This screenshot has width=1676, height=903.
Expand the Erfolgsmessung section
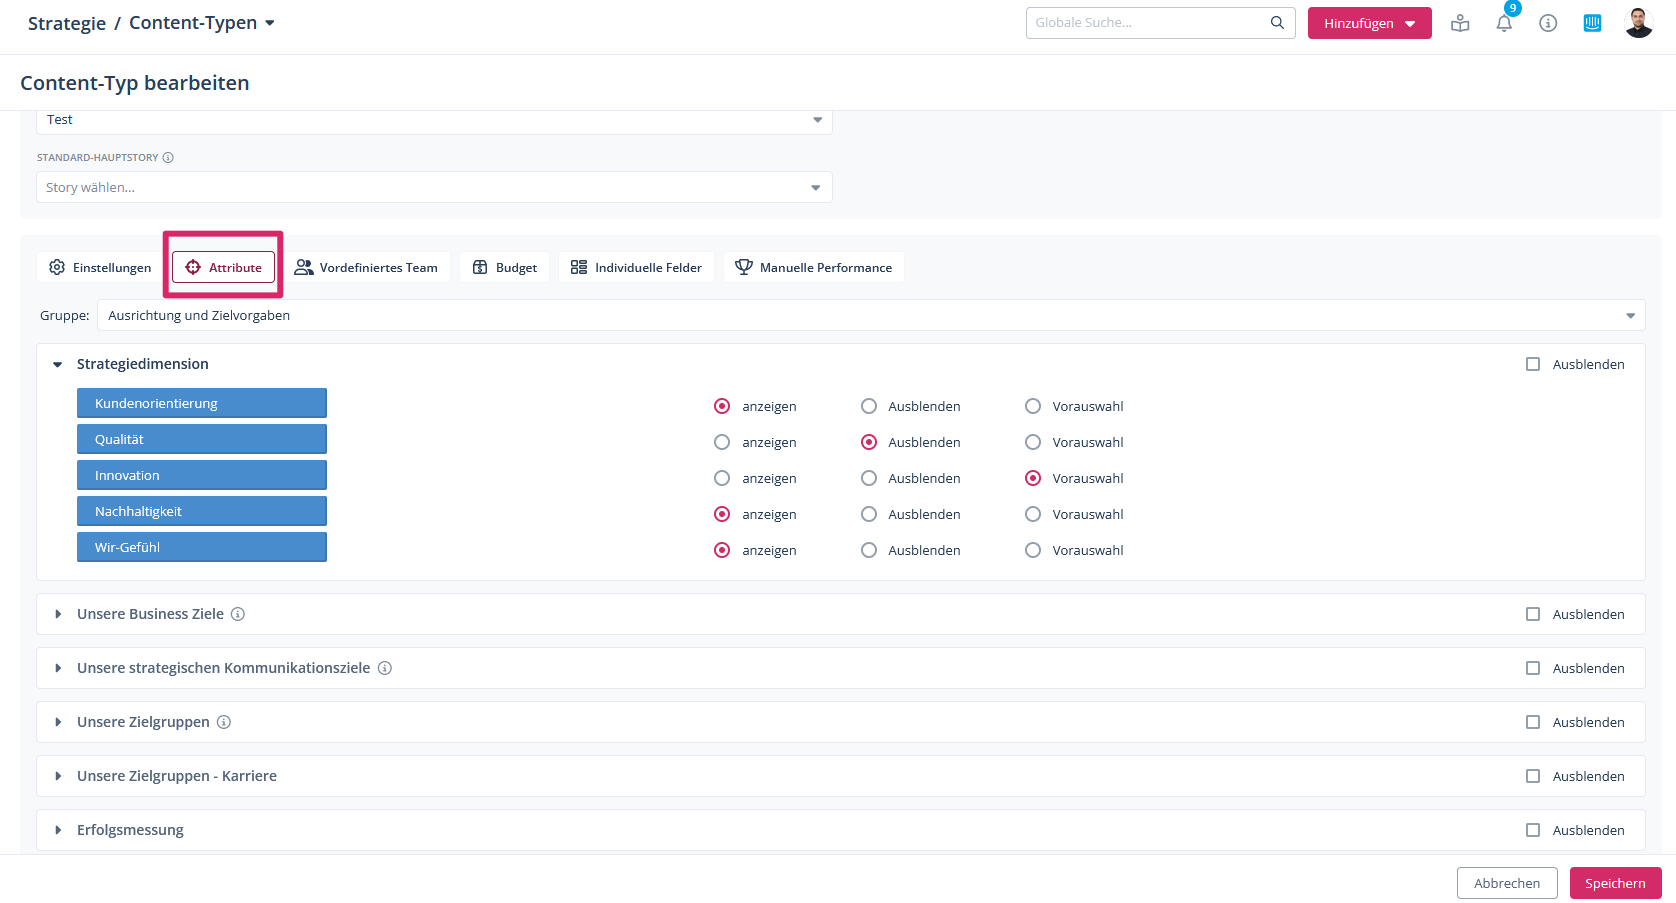point(58,830)
